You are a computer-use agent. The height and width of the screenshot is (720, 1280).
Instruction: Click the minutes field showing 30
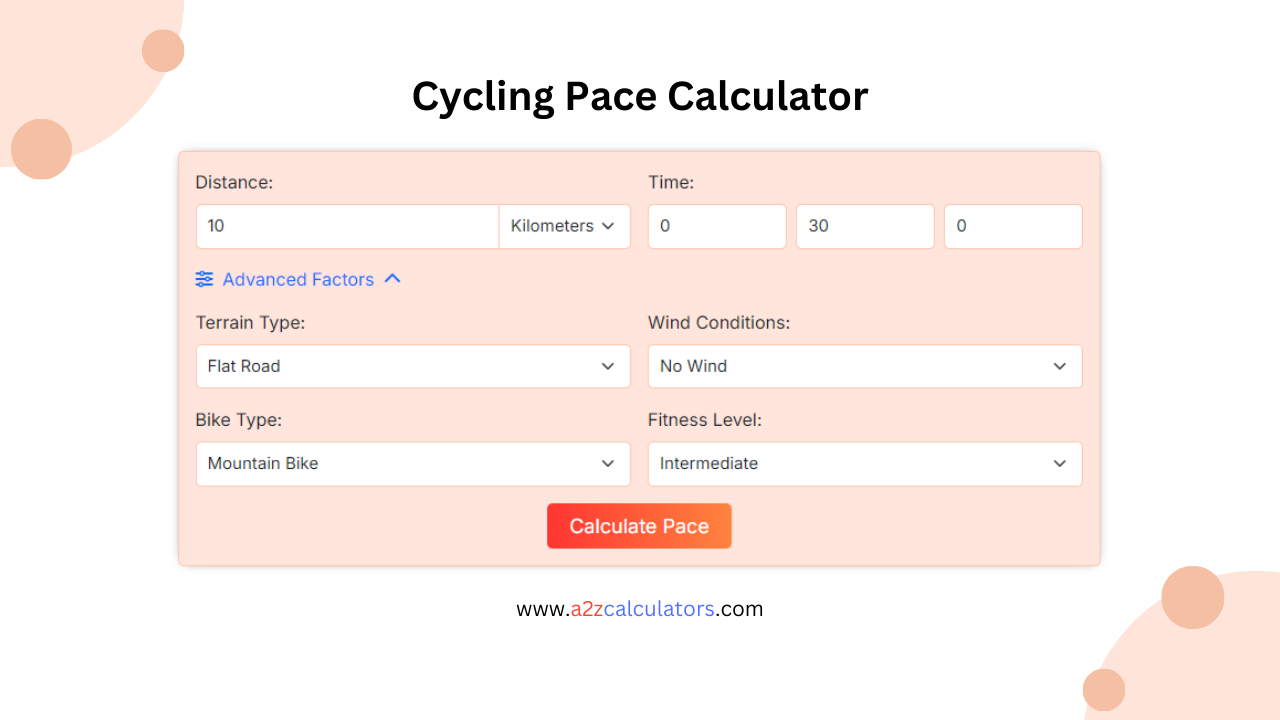point(865,226)
